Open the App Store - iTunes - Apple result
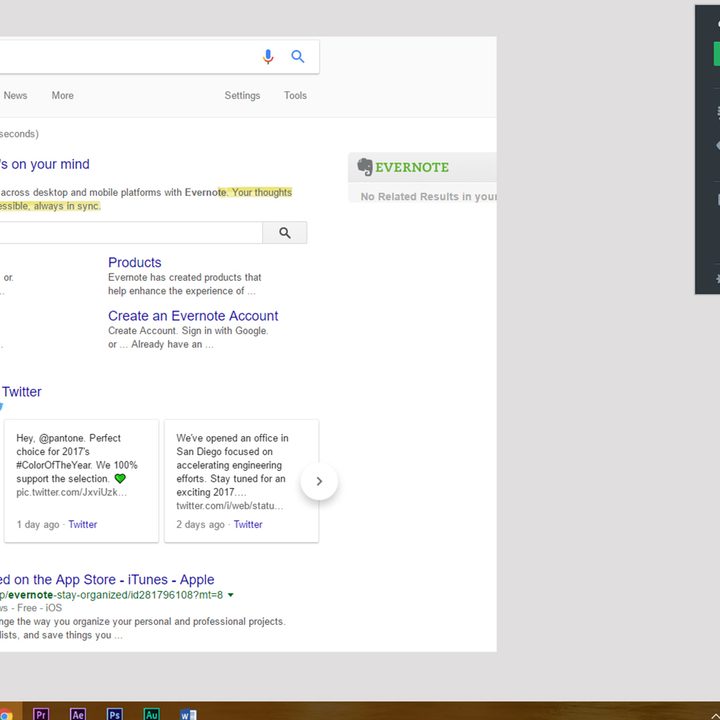Screen dimensions: 720x720 [x=107, y=579]
